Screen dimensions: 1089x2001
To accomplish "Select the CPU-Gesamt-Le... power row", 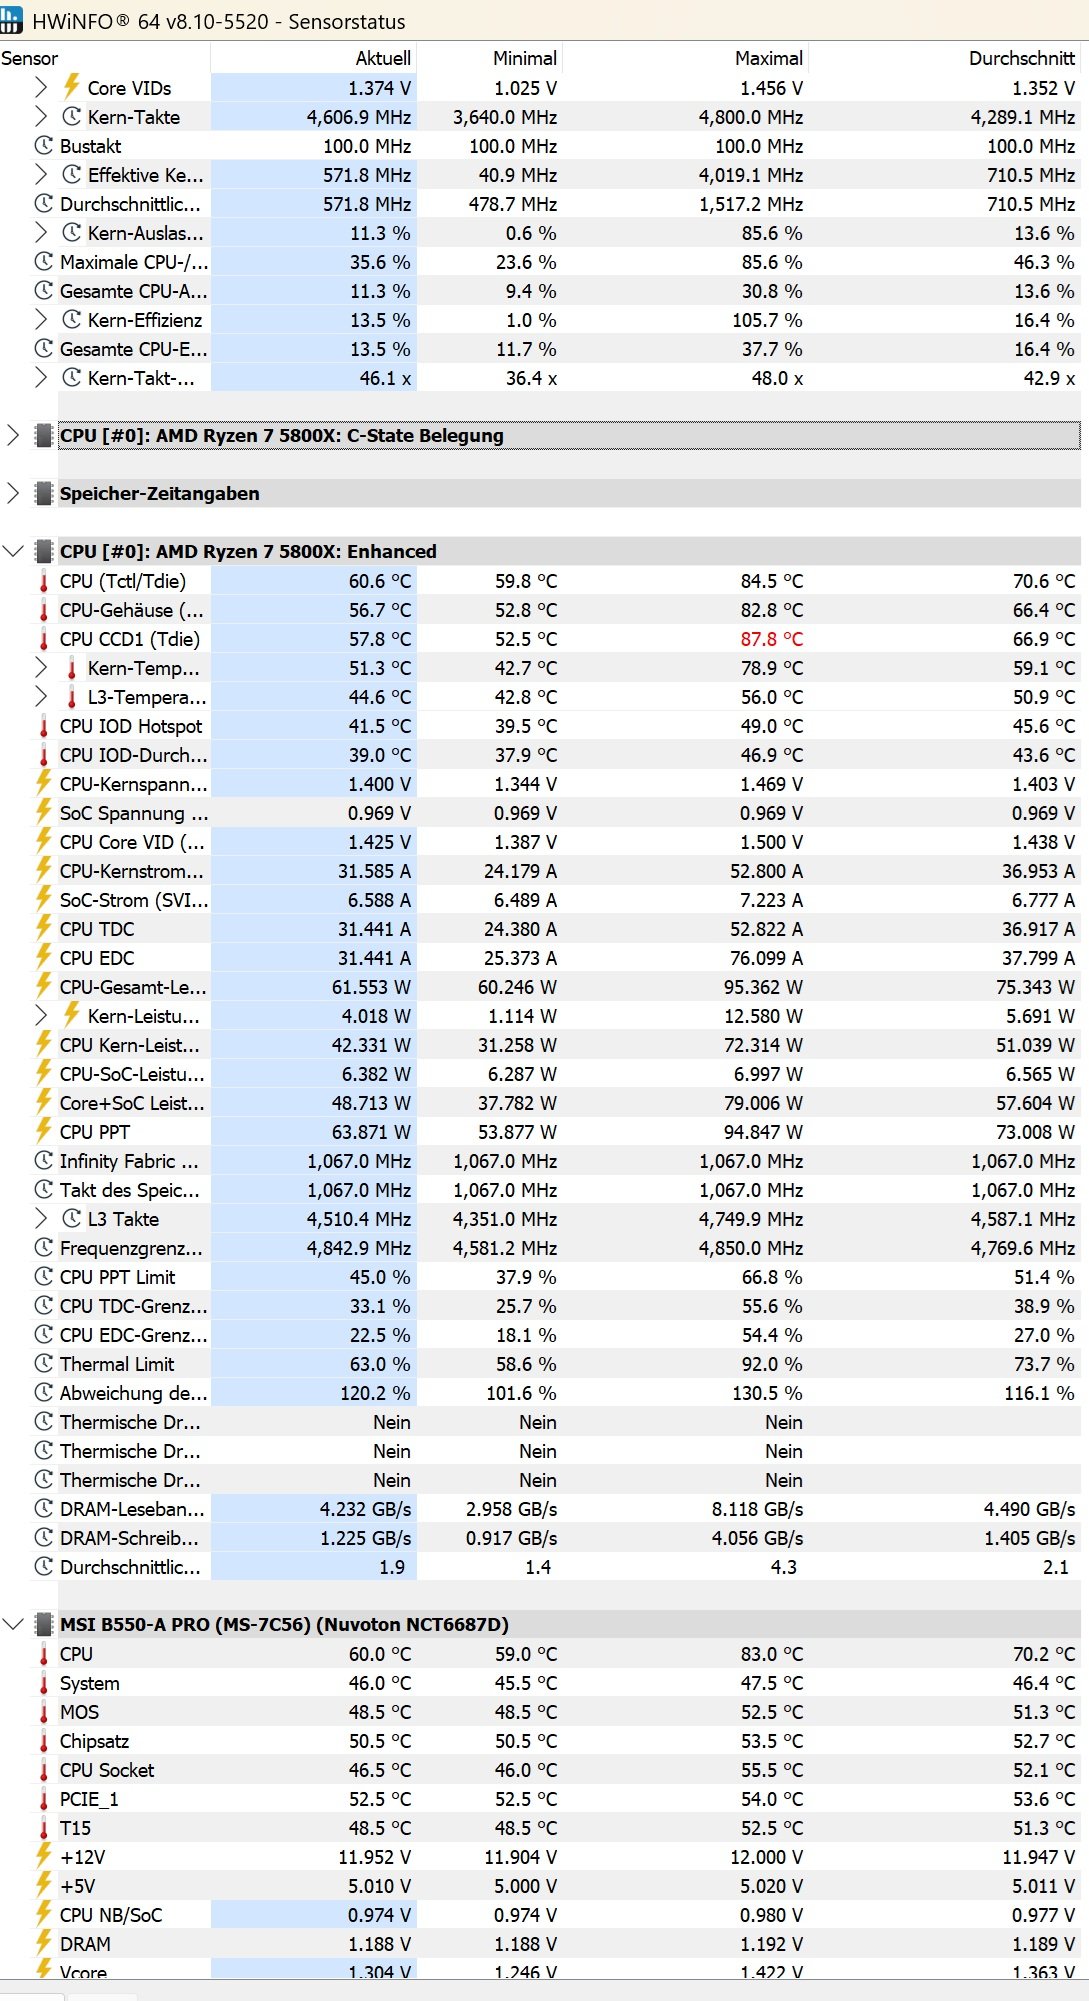I will click(x=540, y=987).
